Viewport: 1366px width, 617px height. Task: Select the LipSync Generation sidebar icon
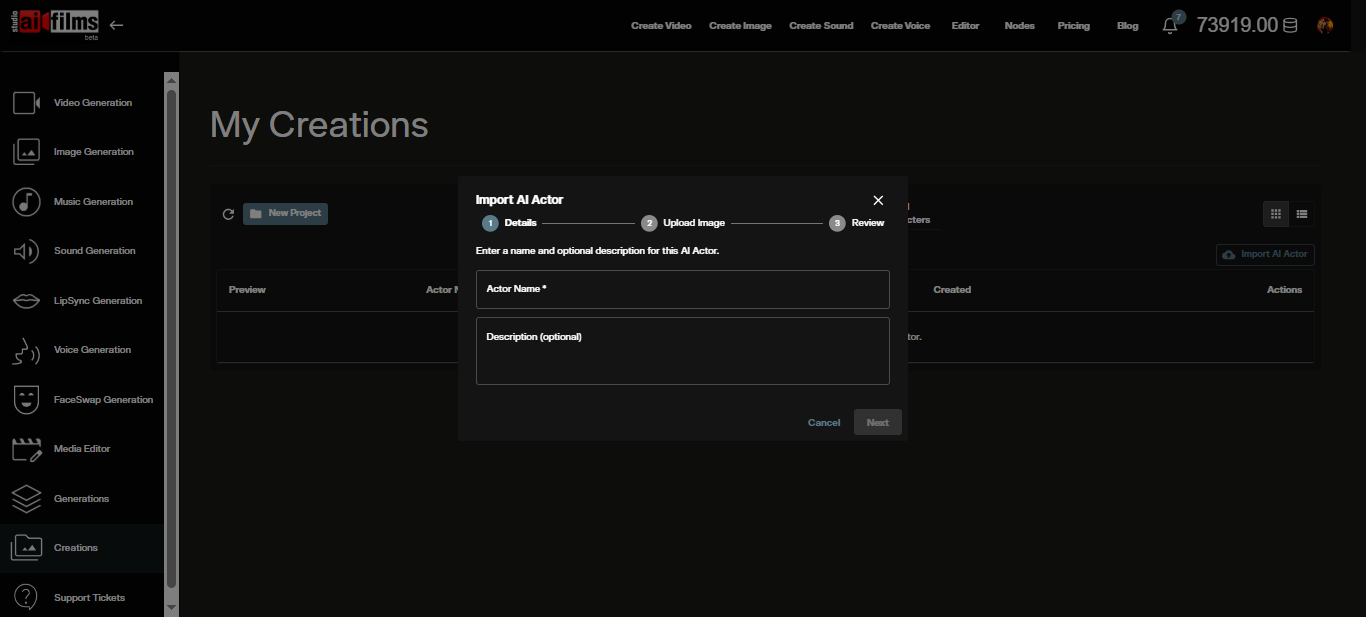pyautogui.click(x=24, y=300)
